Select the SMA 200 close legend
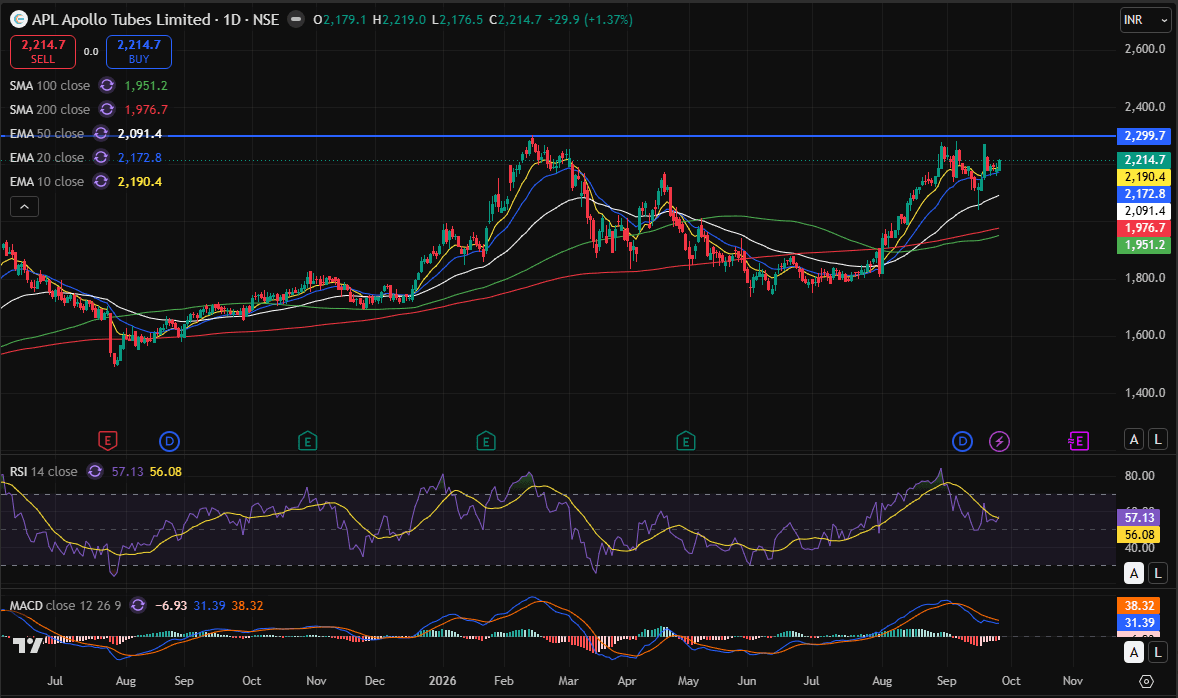Image resolution: width=1178 pixels, height=698 pixels. (50, 110)
